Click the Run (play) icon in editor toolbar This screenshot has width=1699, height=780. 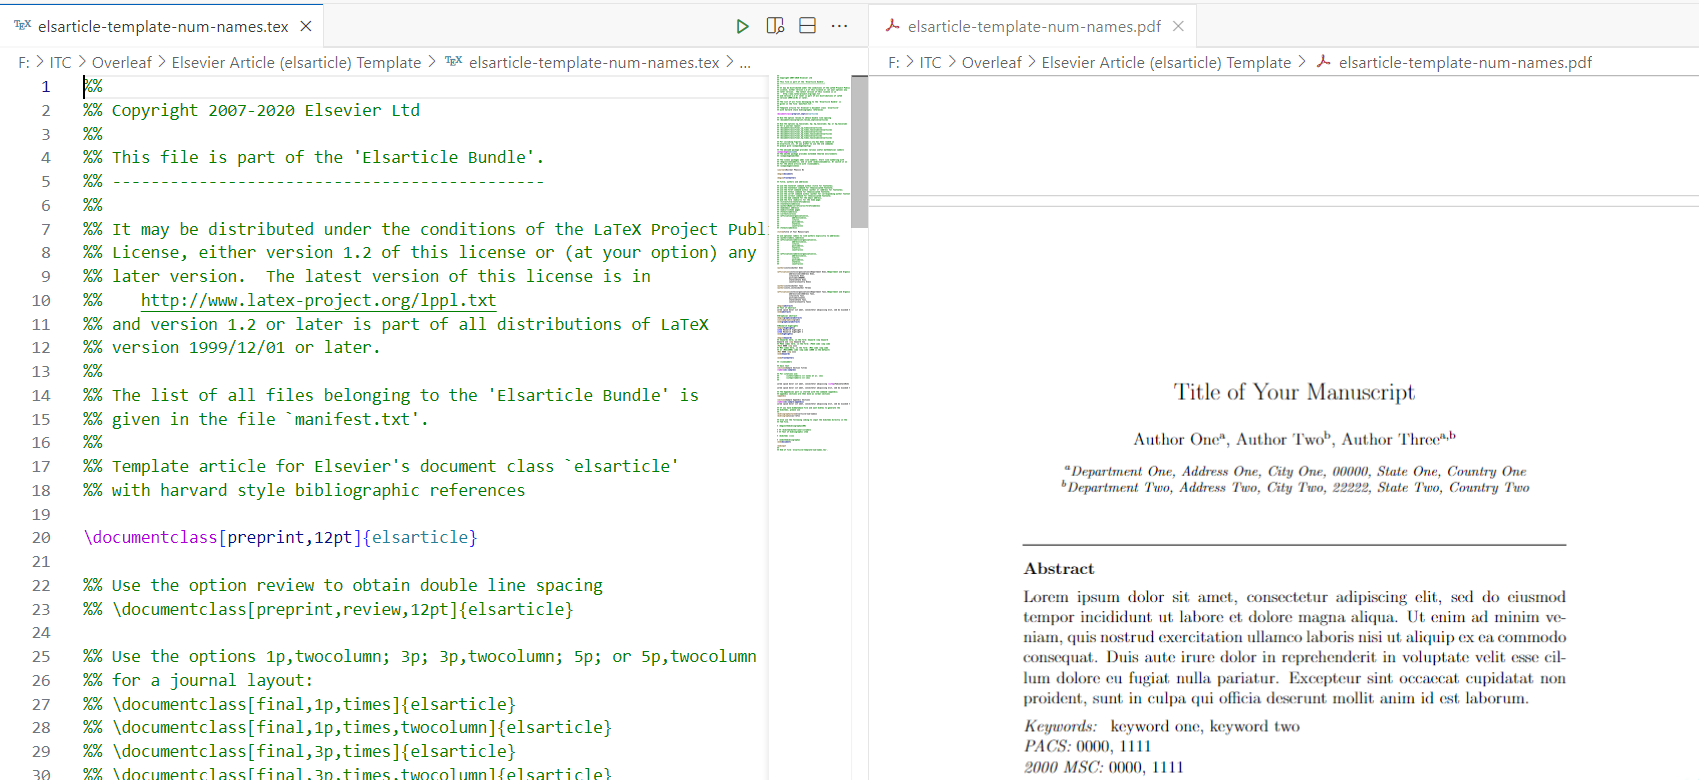pos(742,26)
